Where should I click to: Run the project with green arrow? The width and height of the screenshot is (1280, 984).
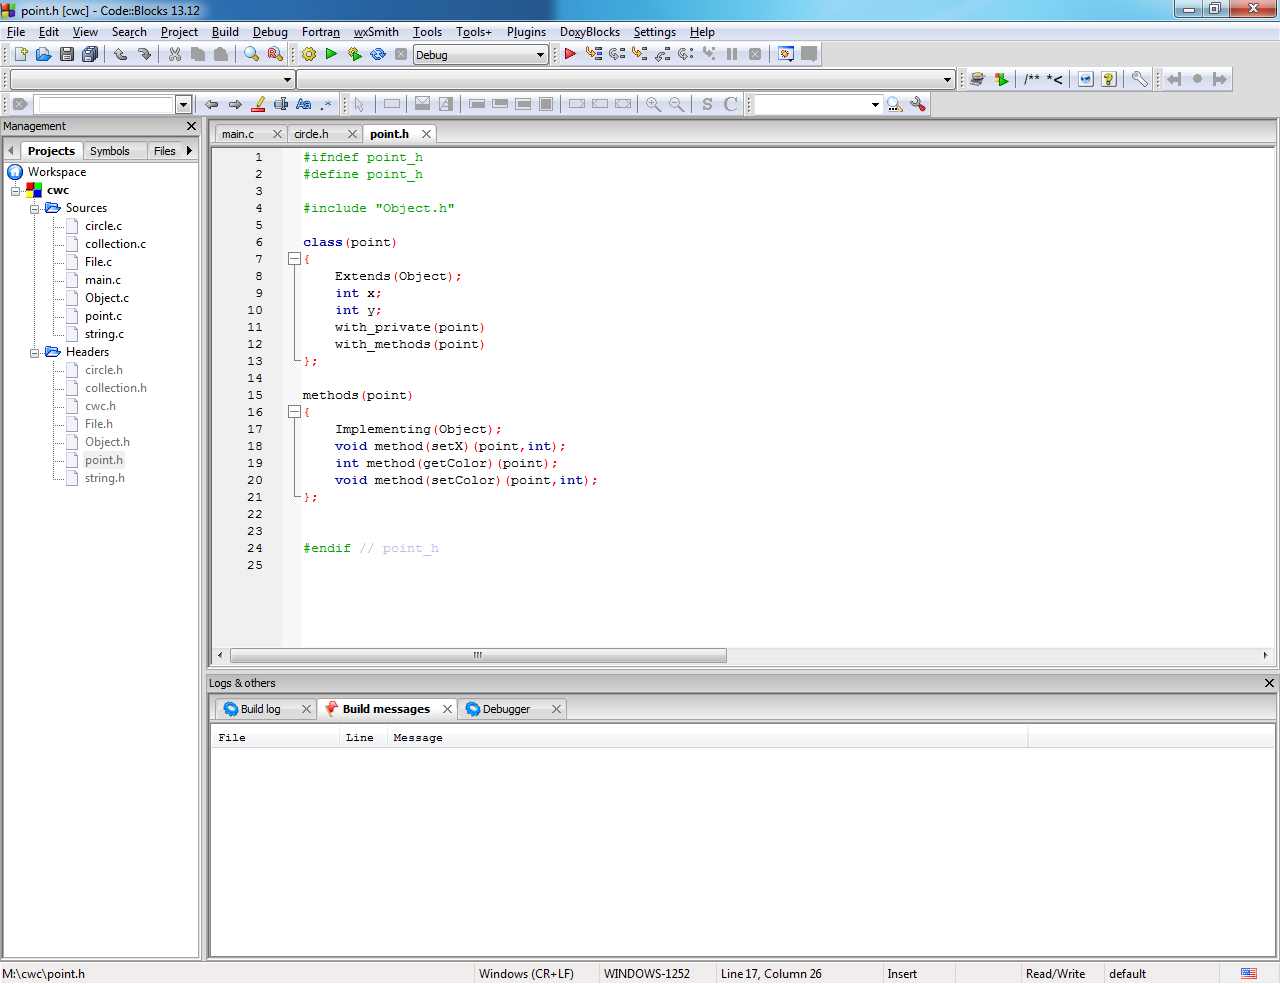(x=331, y=54)
